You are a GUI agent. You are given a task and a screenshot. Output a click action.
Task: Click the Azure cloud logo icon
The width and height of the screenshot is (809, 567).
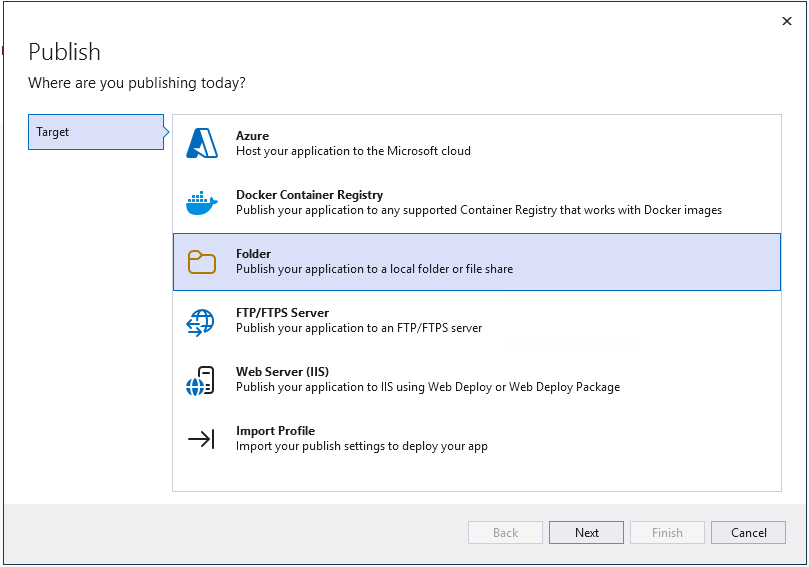(202, 144)
